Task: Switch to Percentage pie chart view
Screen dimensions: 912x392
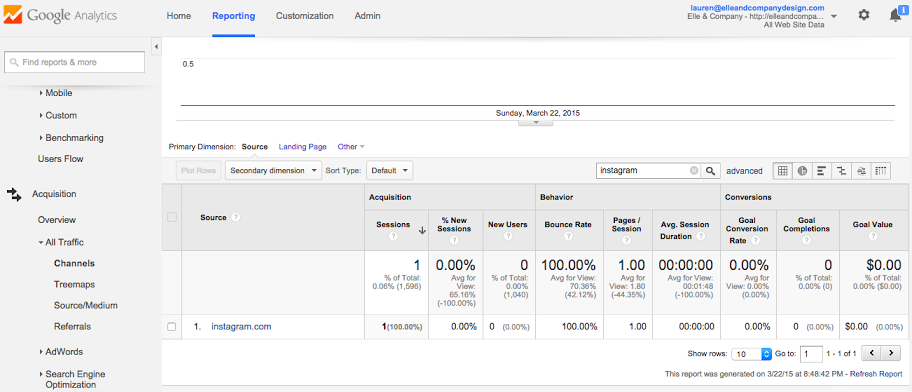Action: [802, 170]
